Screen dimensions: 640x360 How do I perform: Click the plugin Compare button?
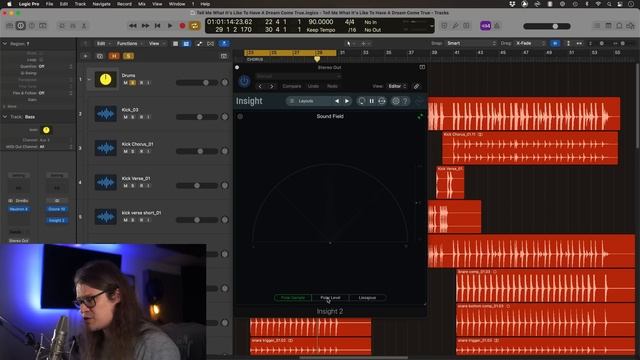click(x=291, y=86)
